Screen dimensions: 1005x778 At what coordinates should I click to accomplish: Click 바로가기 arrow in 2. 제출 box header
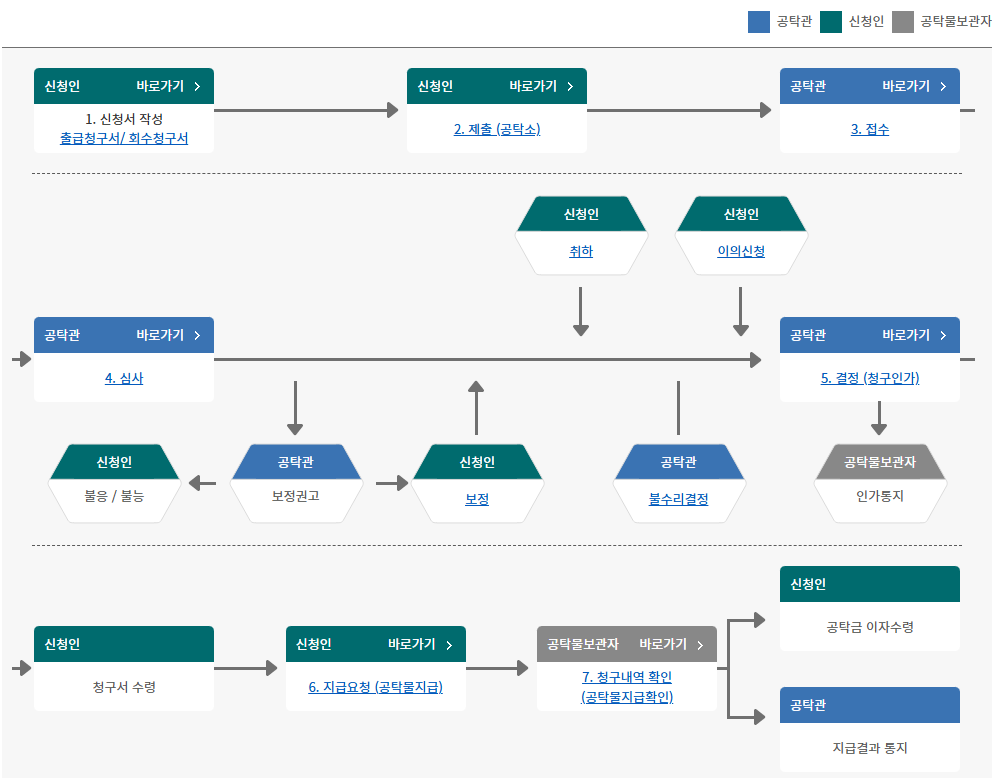(570, 86)
